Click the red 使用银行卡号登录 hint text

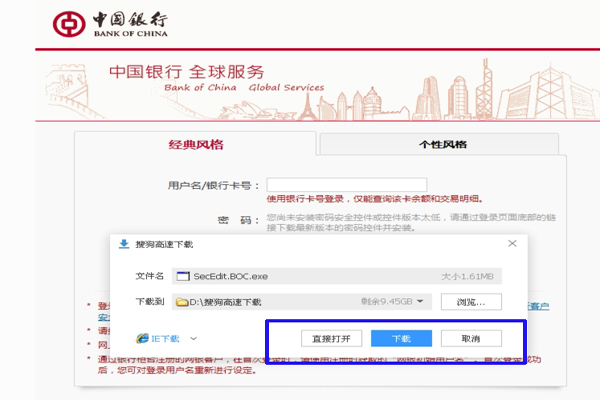(375, 199)
